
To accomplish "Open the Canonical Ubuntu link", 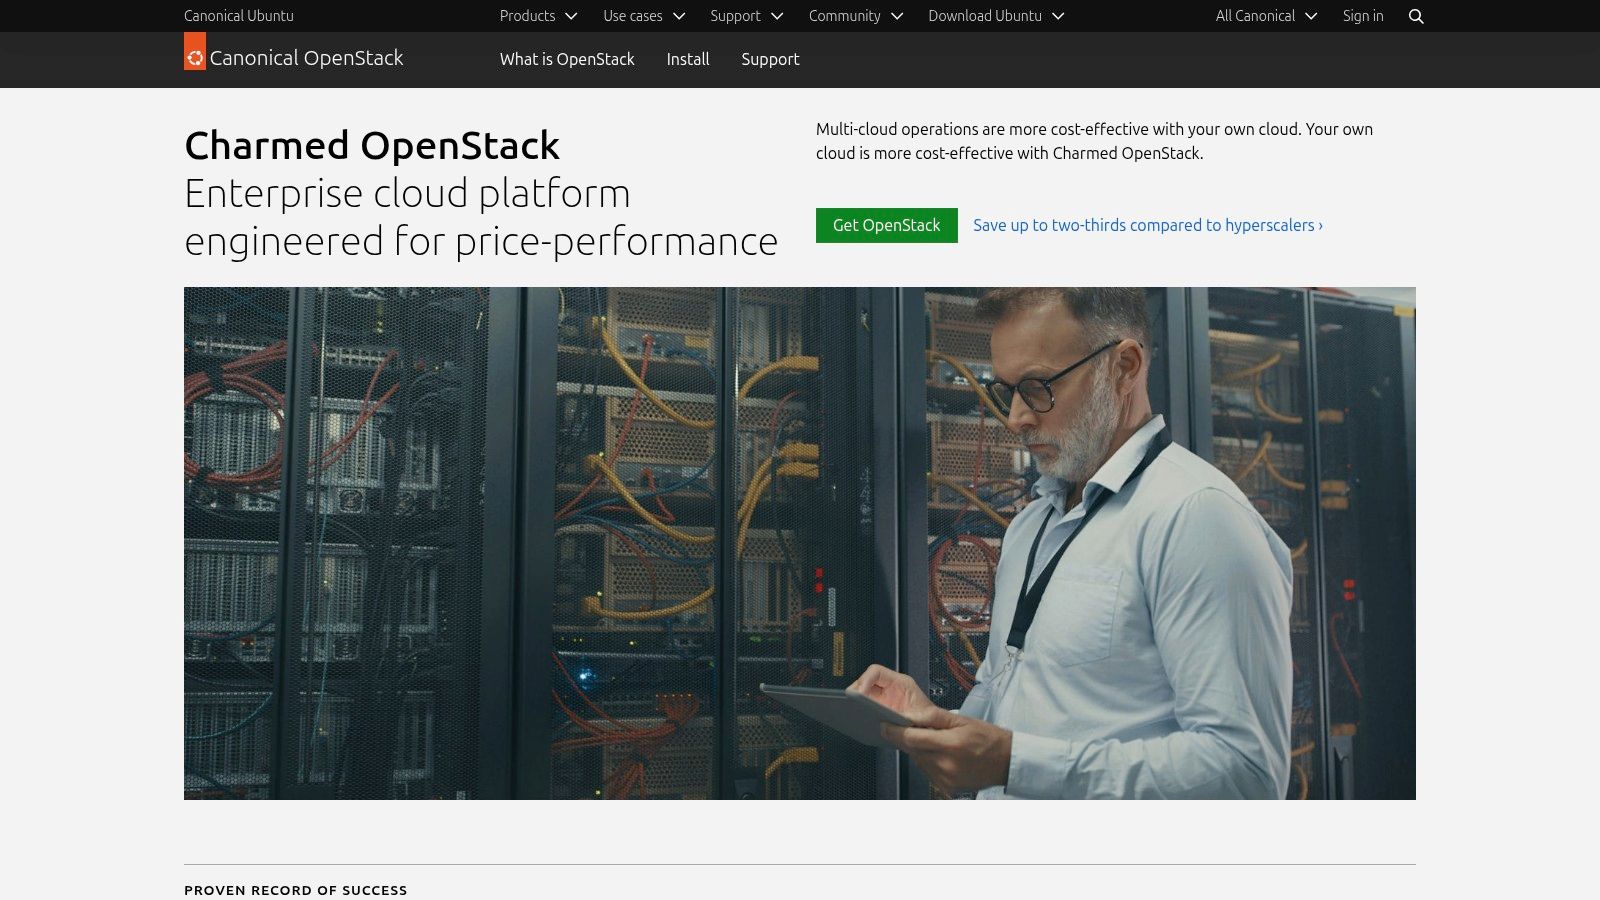I will click(238, 16).
